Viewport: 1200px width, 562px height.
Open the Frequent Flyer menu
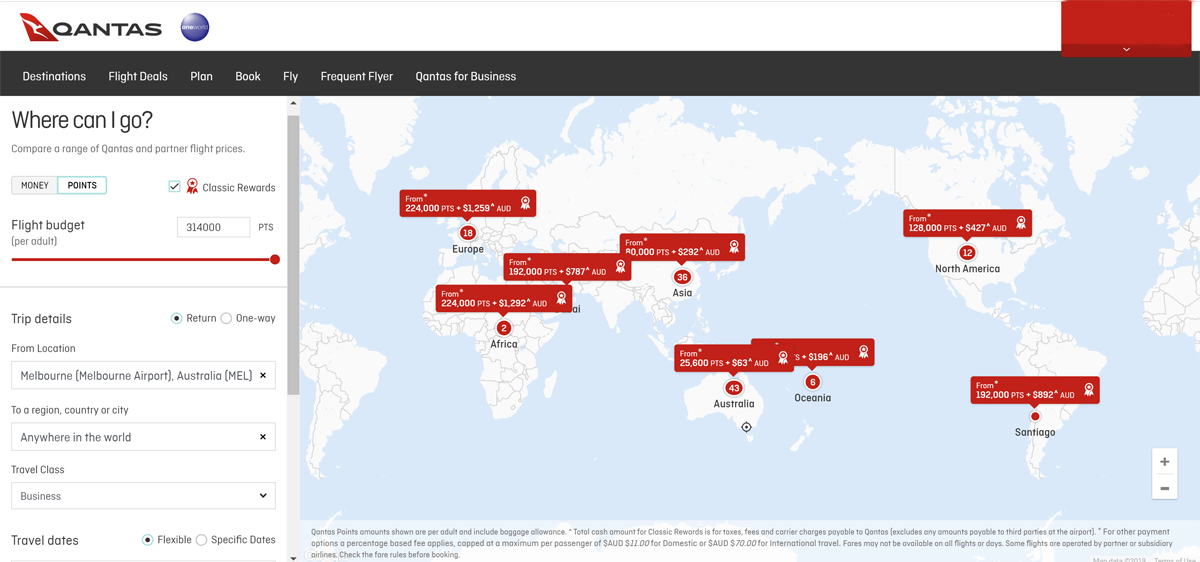point(356,76)
